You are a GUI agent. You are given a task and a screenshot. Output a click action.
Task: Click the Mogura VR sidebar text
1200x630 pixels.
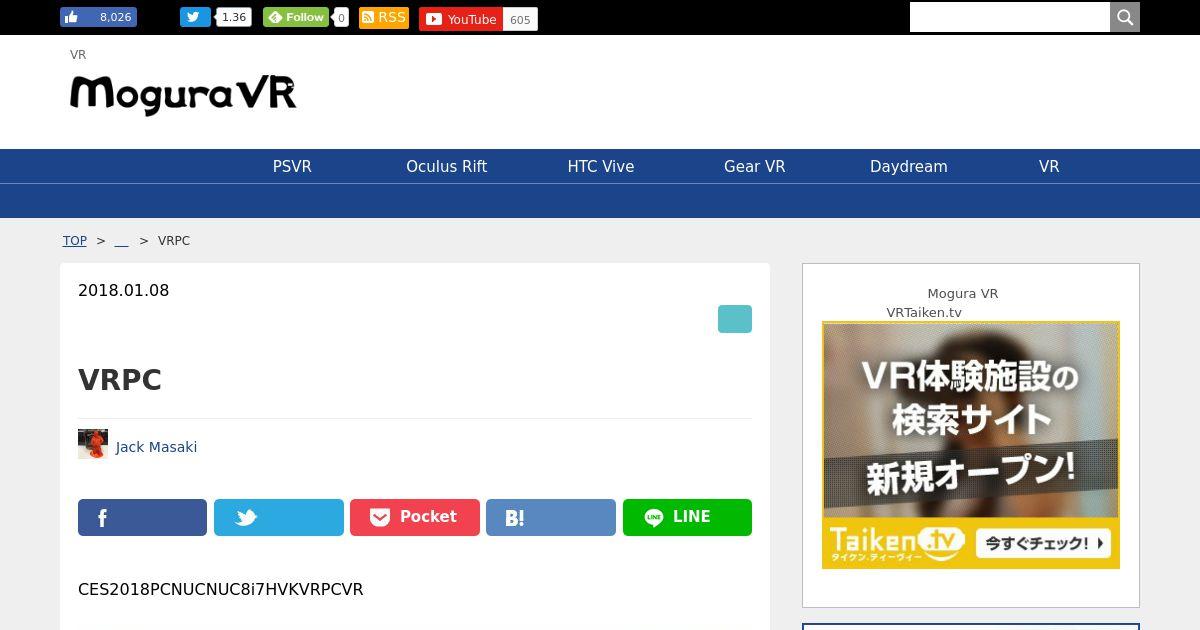point(963,294)
